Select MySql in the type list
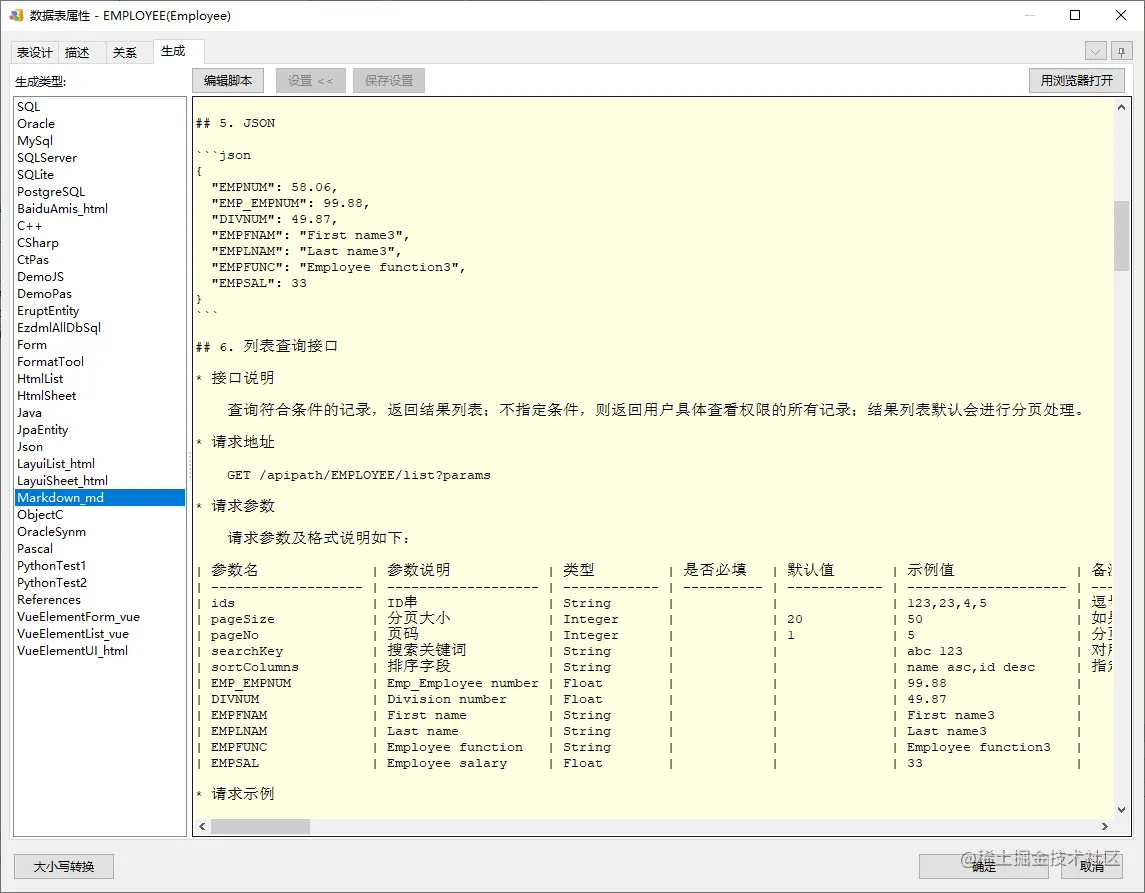This screenshot has width=1145, height=893. click(100, 140)
